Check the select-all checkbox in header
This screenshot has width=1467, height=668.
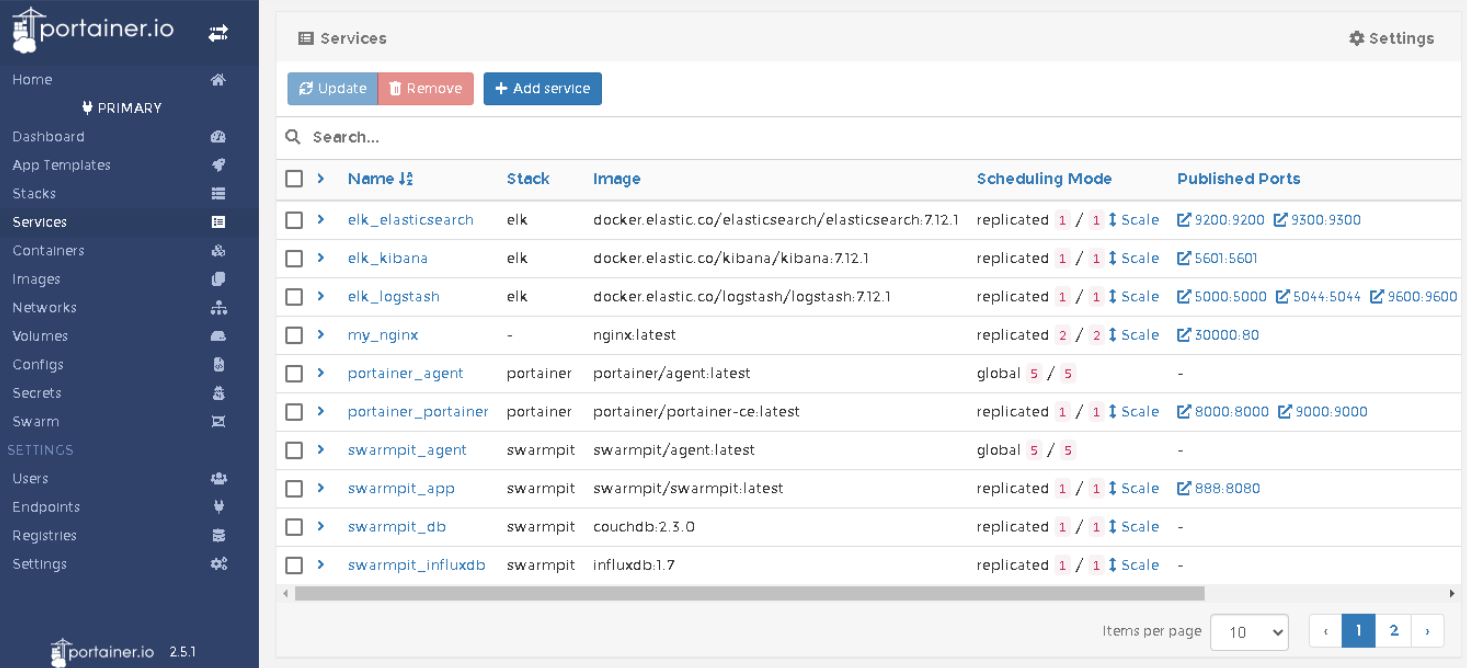(x=294, y=178)
